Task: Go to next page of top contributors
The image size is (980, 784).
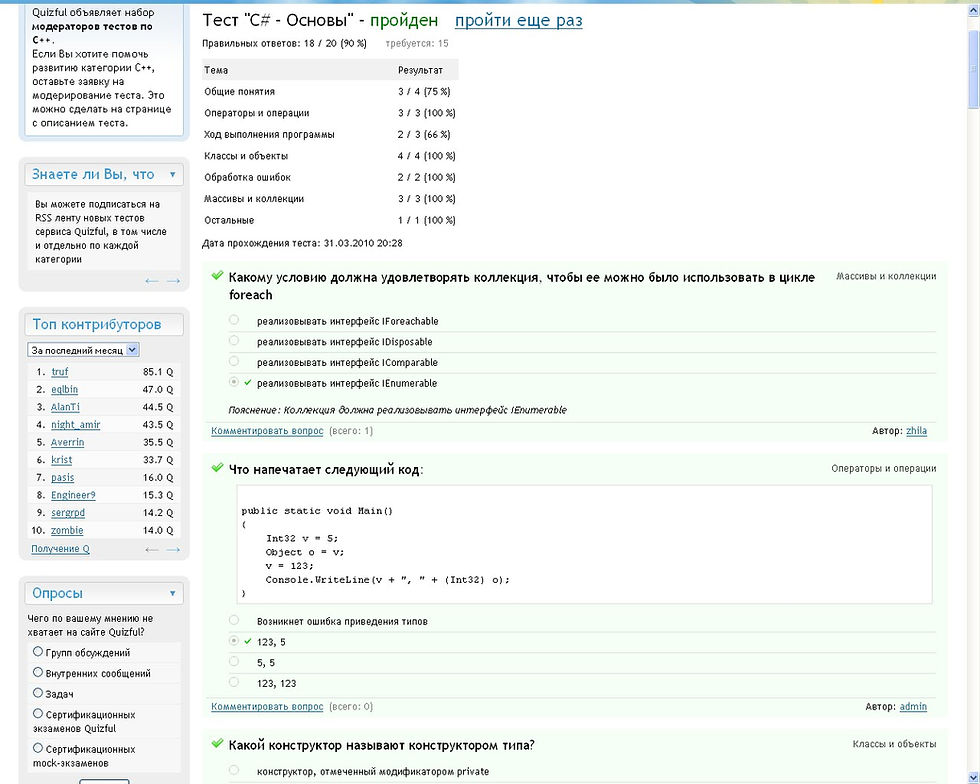Action: coord(174,550)
